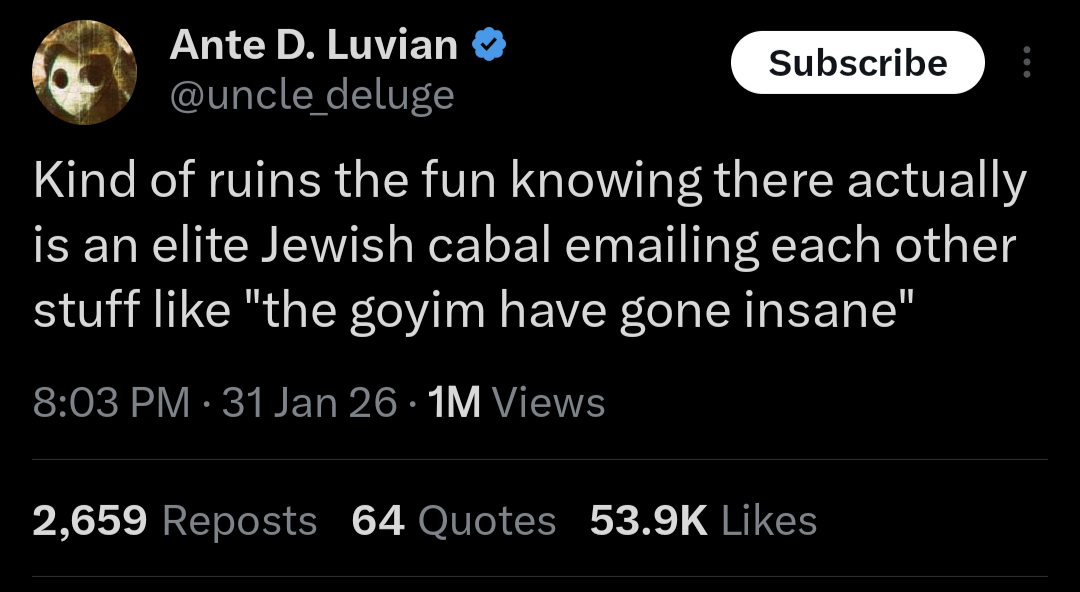Image resolution: width=1080 pixels, height=592 pixels.
Task: Click the divider line below the timestamp
Action: point(540,460)
